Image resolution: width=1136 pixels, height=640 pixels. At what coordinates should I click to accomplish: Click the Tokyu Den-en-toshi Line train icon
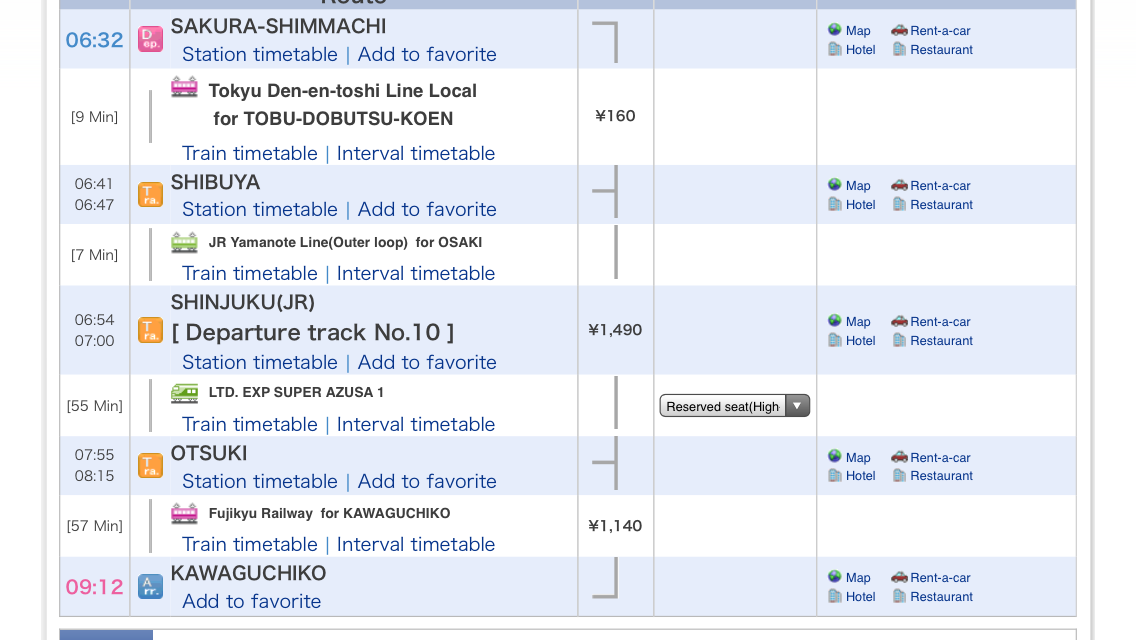coord(184,87)
